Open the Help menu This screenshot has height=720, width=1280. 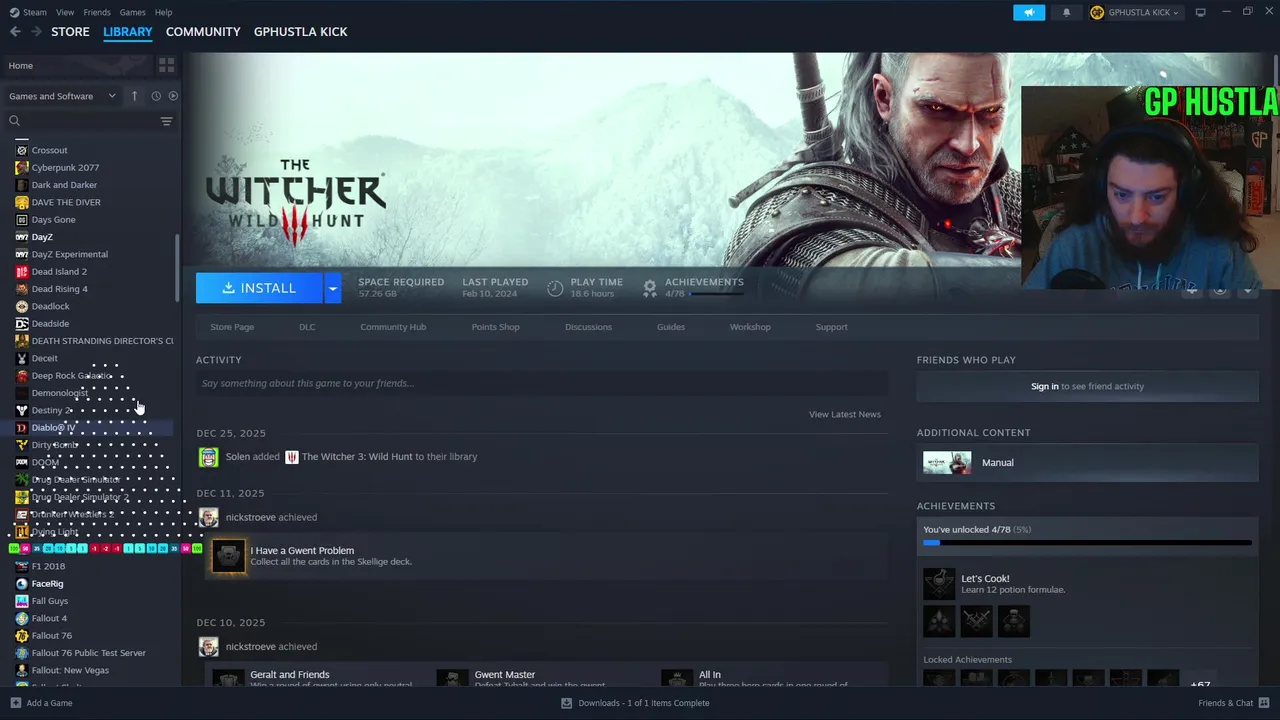[x=163, y=12]
